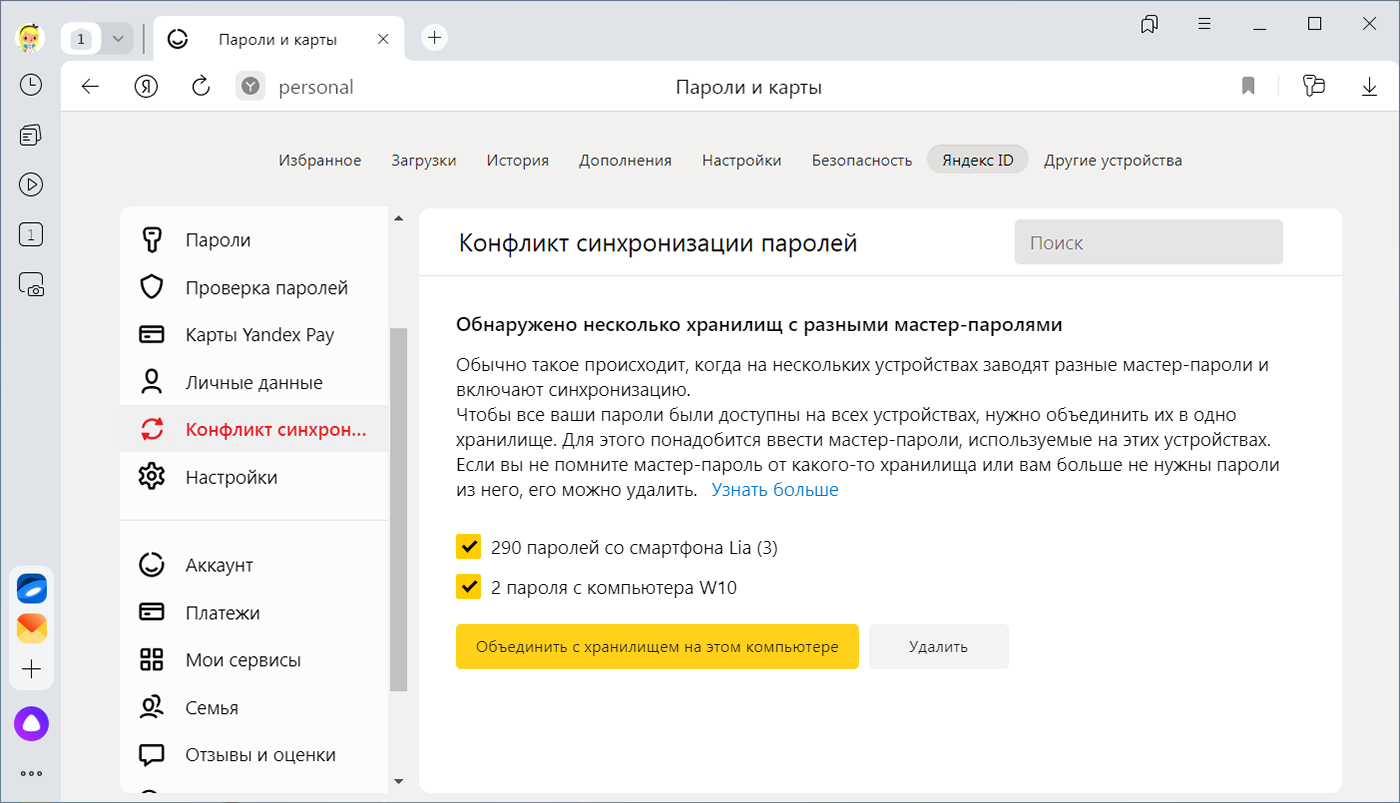Click the 'Поиск' search field

(1148, 242)
